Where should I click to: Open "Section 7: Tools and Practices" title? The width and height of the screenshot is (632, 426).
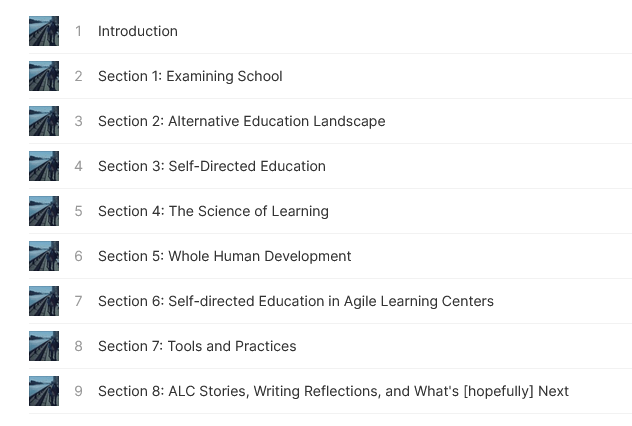(x=197, y=346)
